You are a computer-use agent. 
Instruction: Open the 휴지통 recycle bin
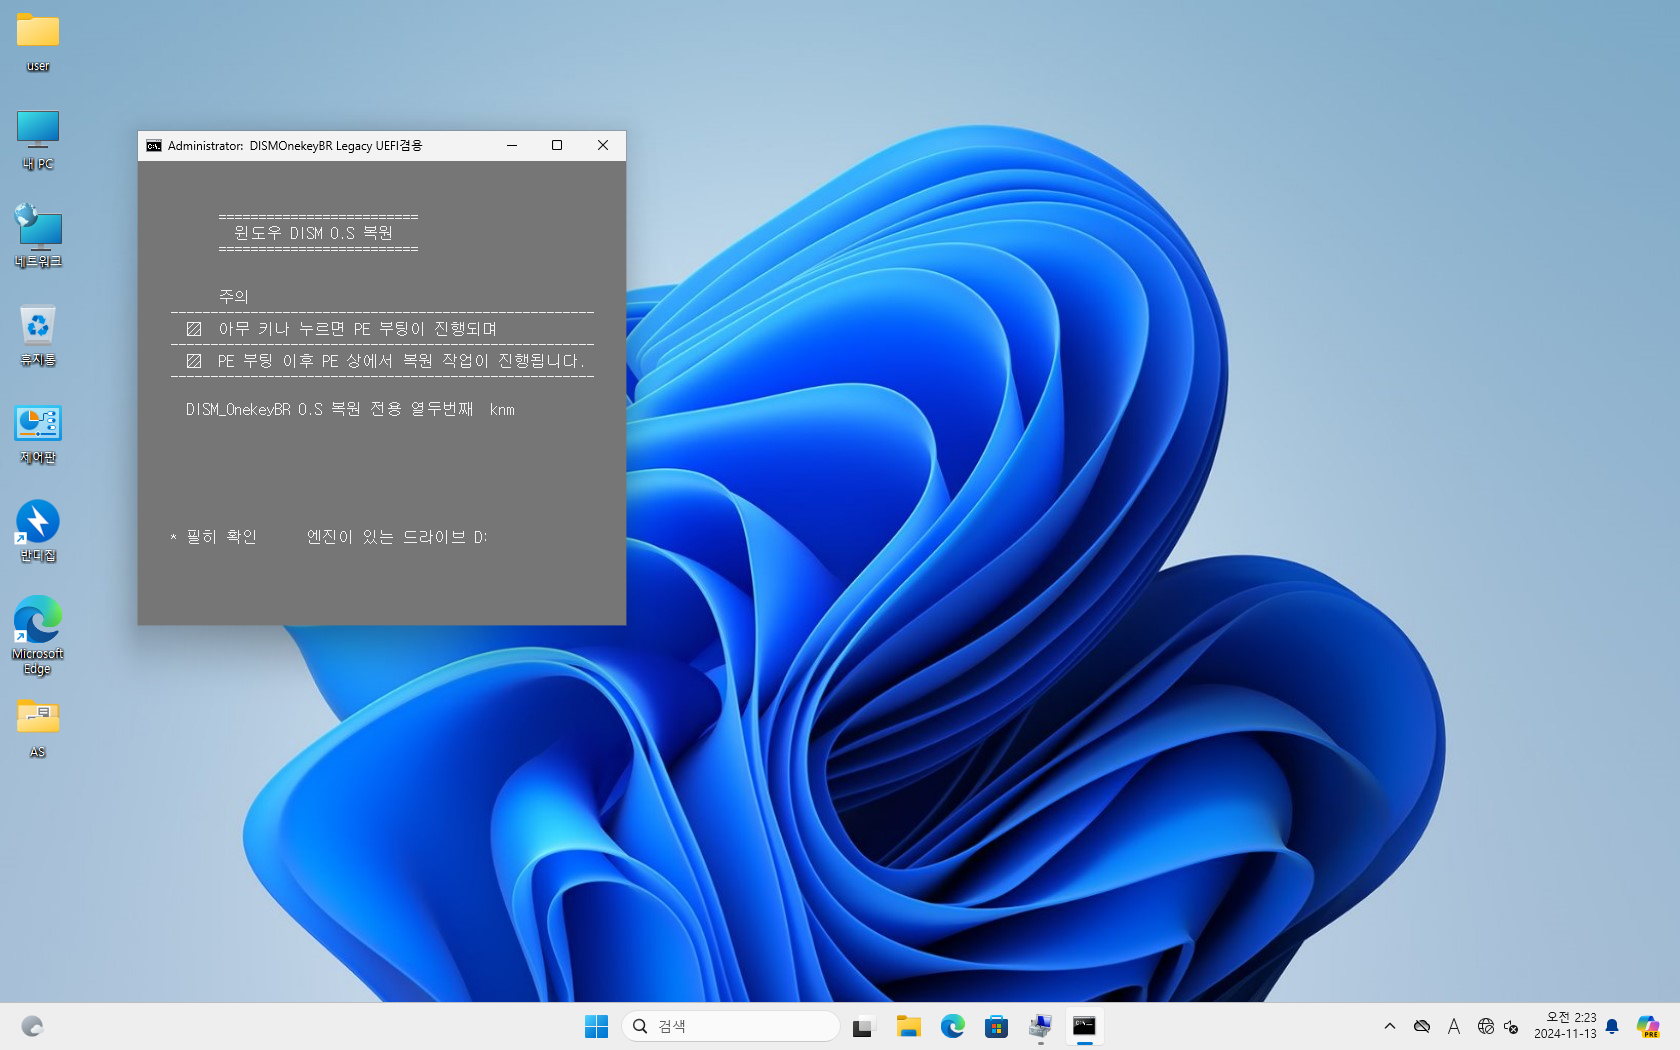coord(38,335)
